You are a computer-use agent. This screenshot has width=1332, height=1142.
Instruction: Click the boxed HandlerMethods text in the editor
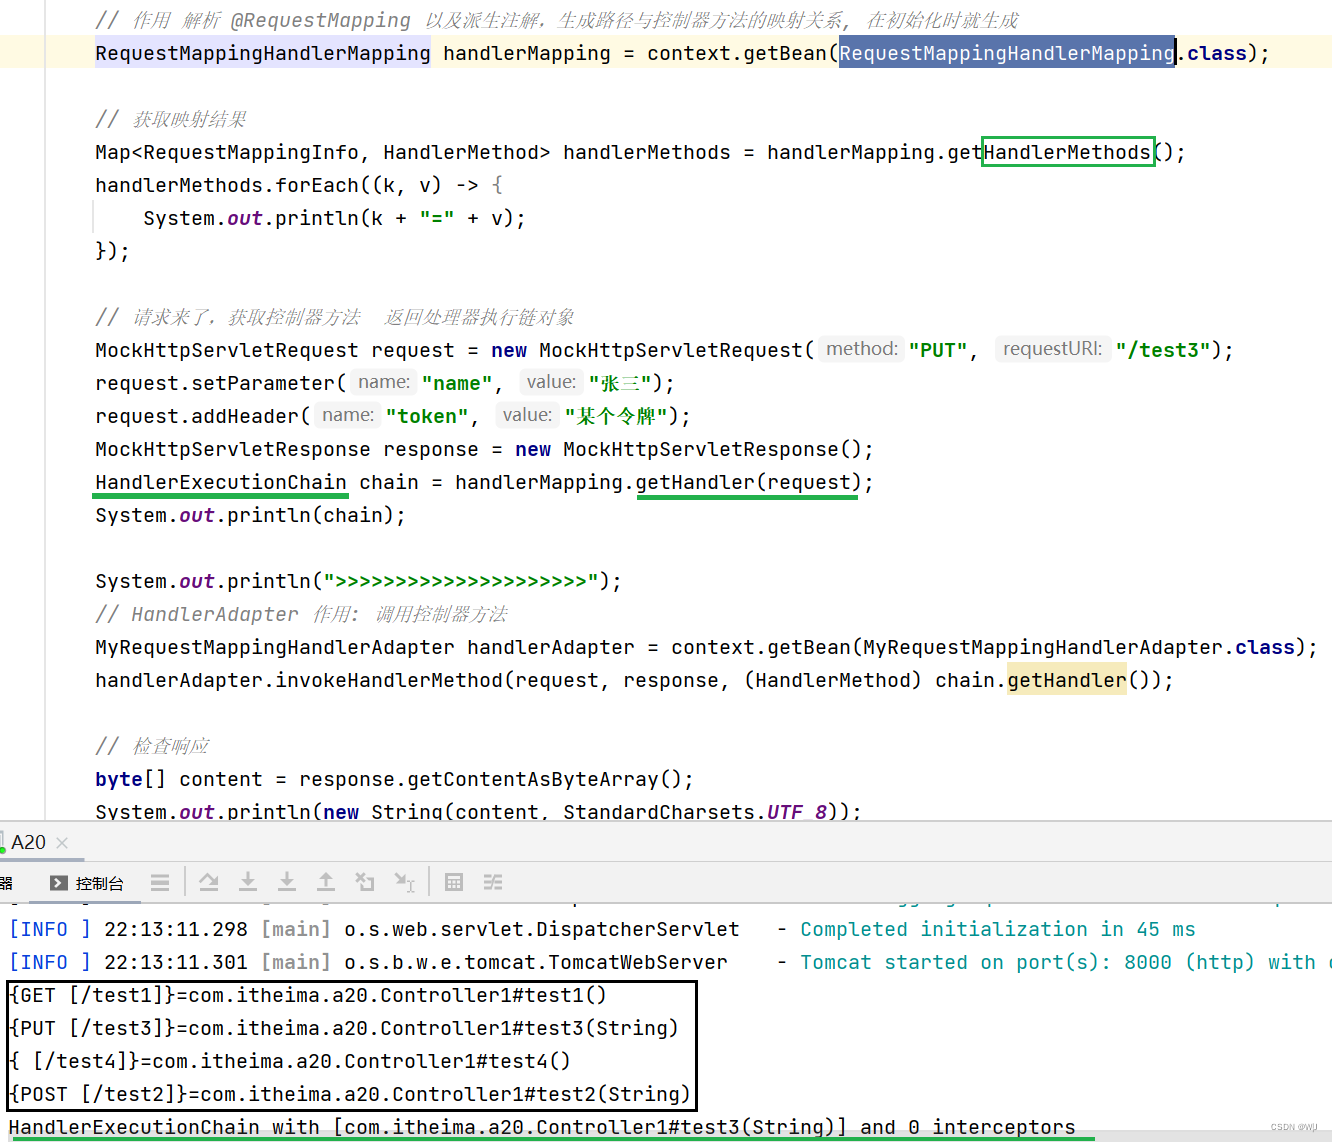(x=1067, y=152)
